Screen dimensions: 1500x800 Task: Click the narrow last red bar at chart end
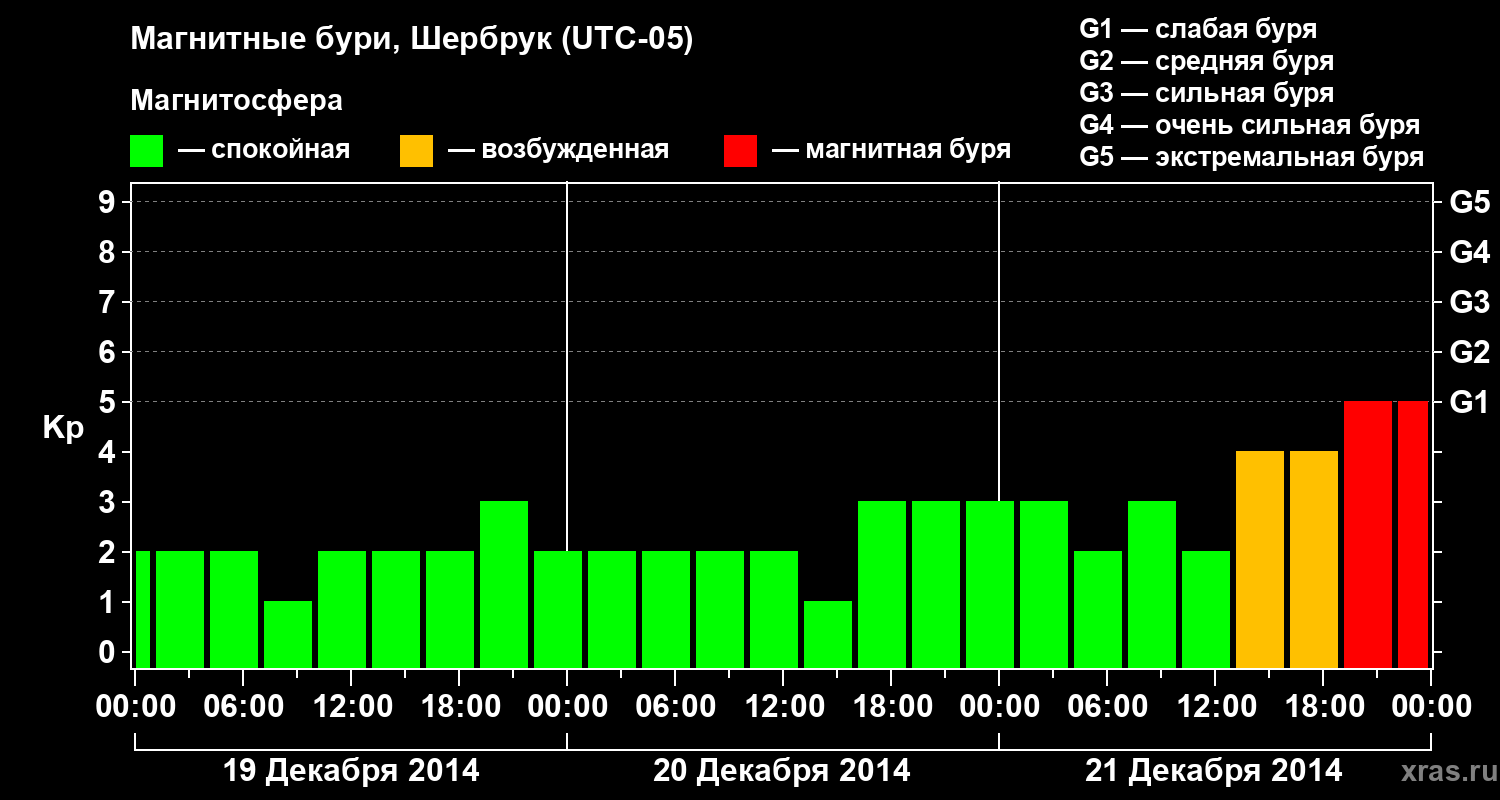1413,534
